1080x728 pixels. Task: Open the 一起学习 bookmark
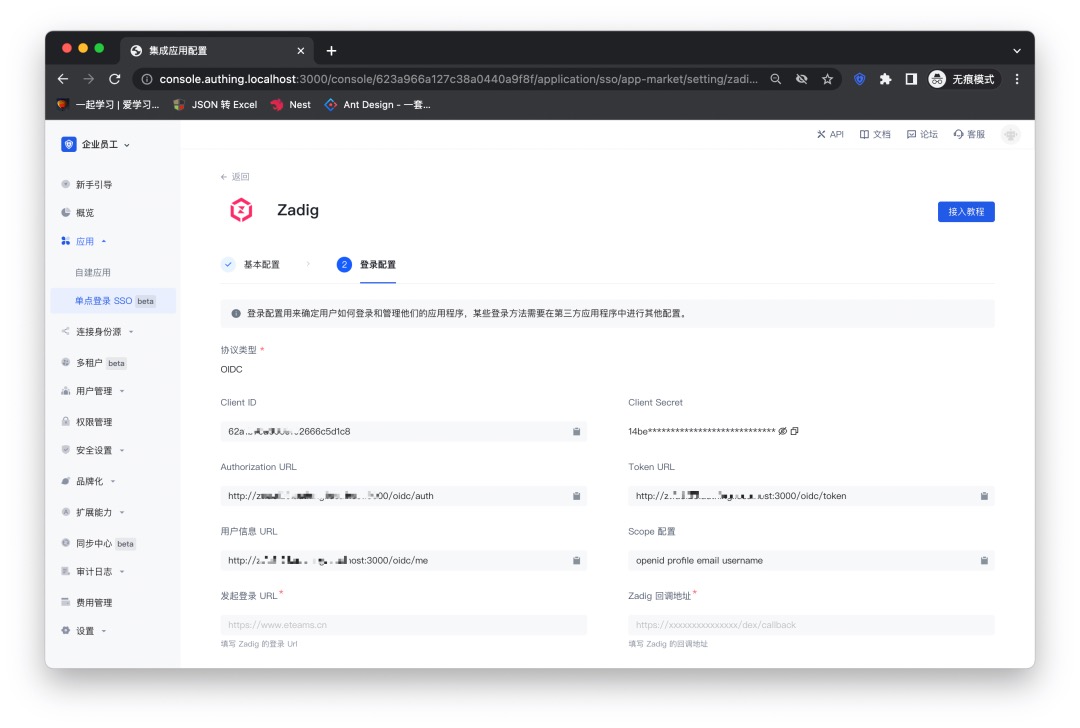tap(108, 105)
